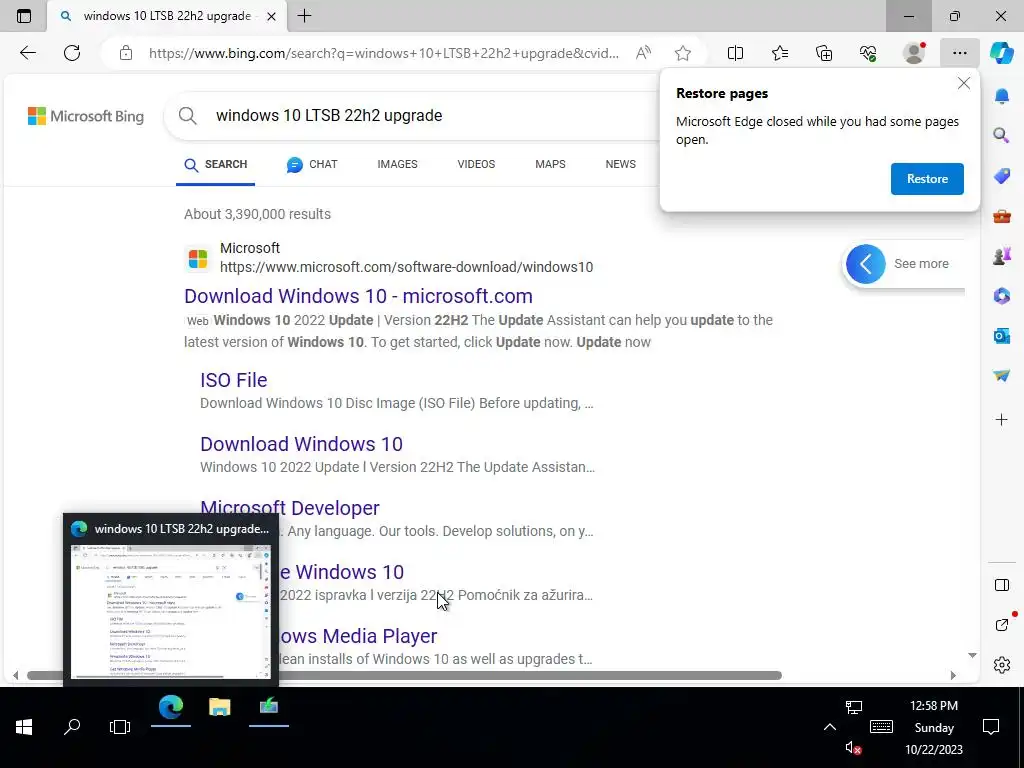Open sidebar settings gear
This screenshot has height=768, width=1024.
click(x=1001, y=665)
